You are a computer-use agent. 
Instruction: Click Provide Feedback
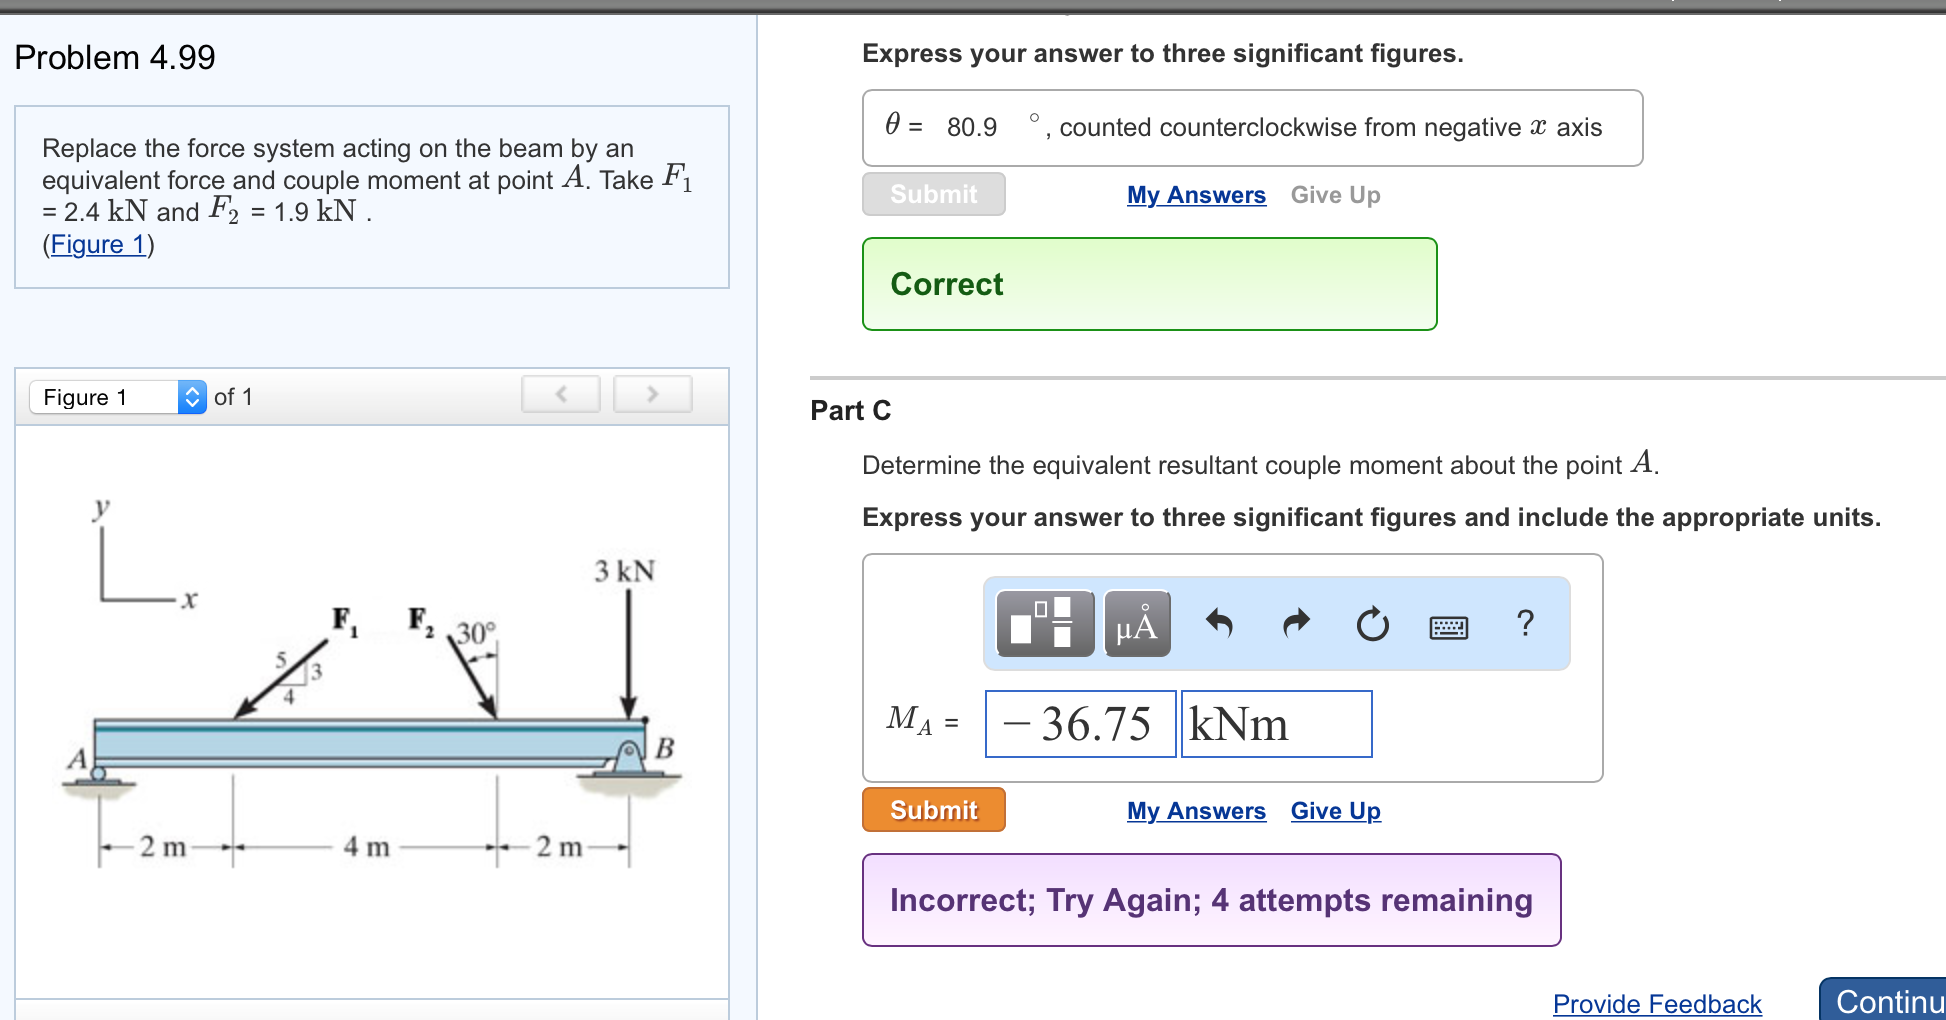[x=1657, y=1004]
